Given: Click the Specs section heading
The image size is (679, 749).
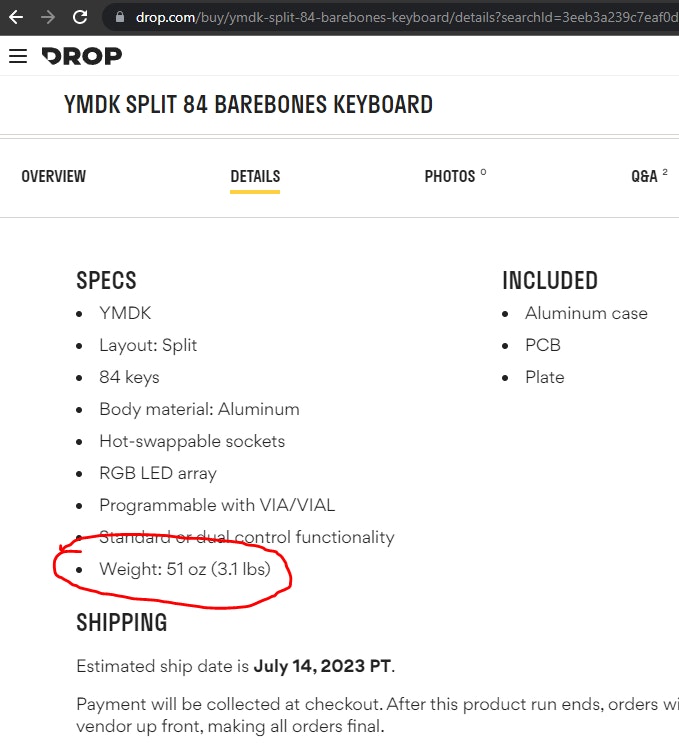Looking at the screenshot, I should 106,281.
